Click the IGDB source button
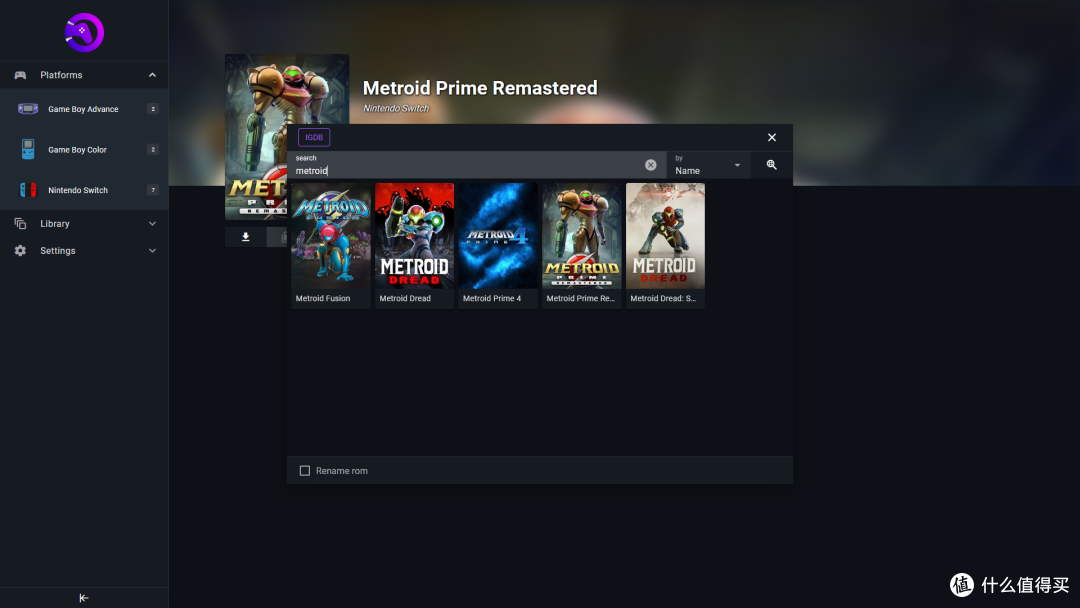Image resolution: width=1080 pixels, height=608 pixels. [314, 138]
